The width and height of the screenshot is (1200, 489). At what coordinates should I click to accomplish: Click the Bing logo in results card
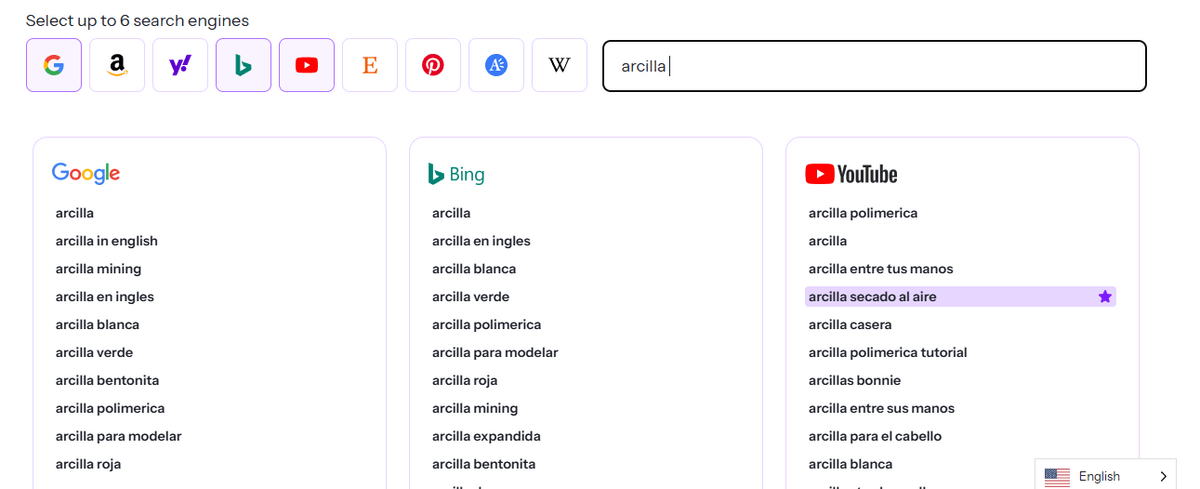coord(456,174)
